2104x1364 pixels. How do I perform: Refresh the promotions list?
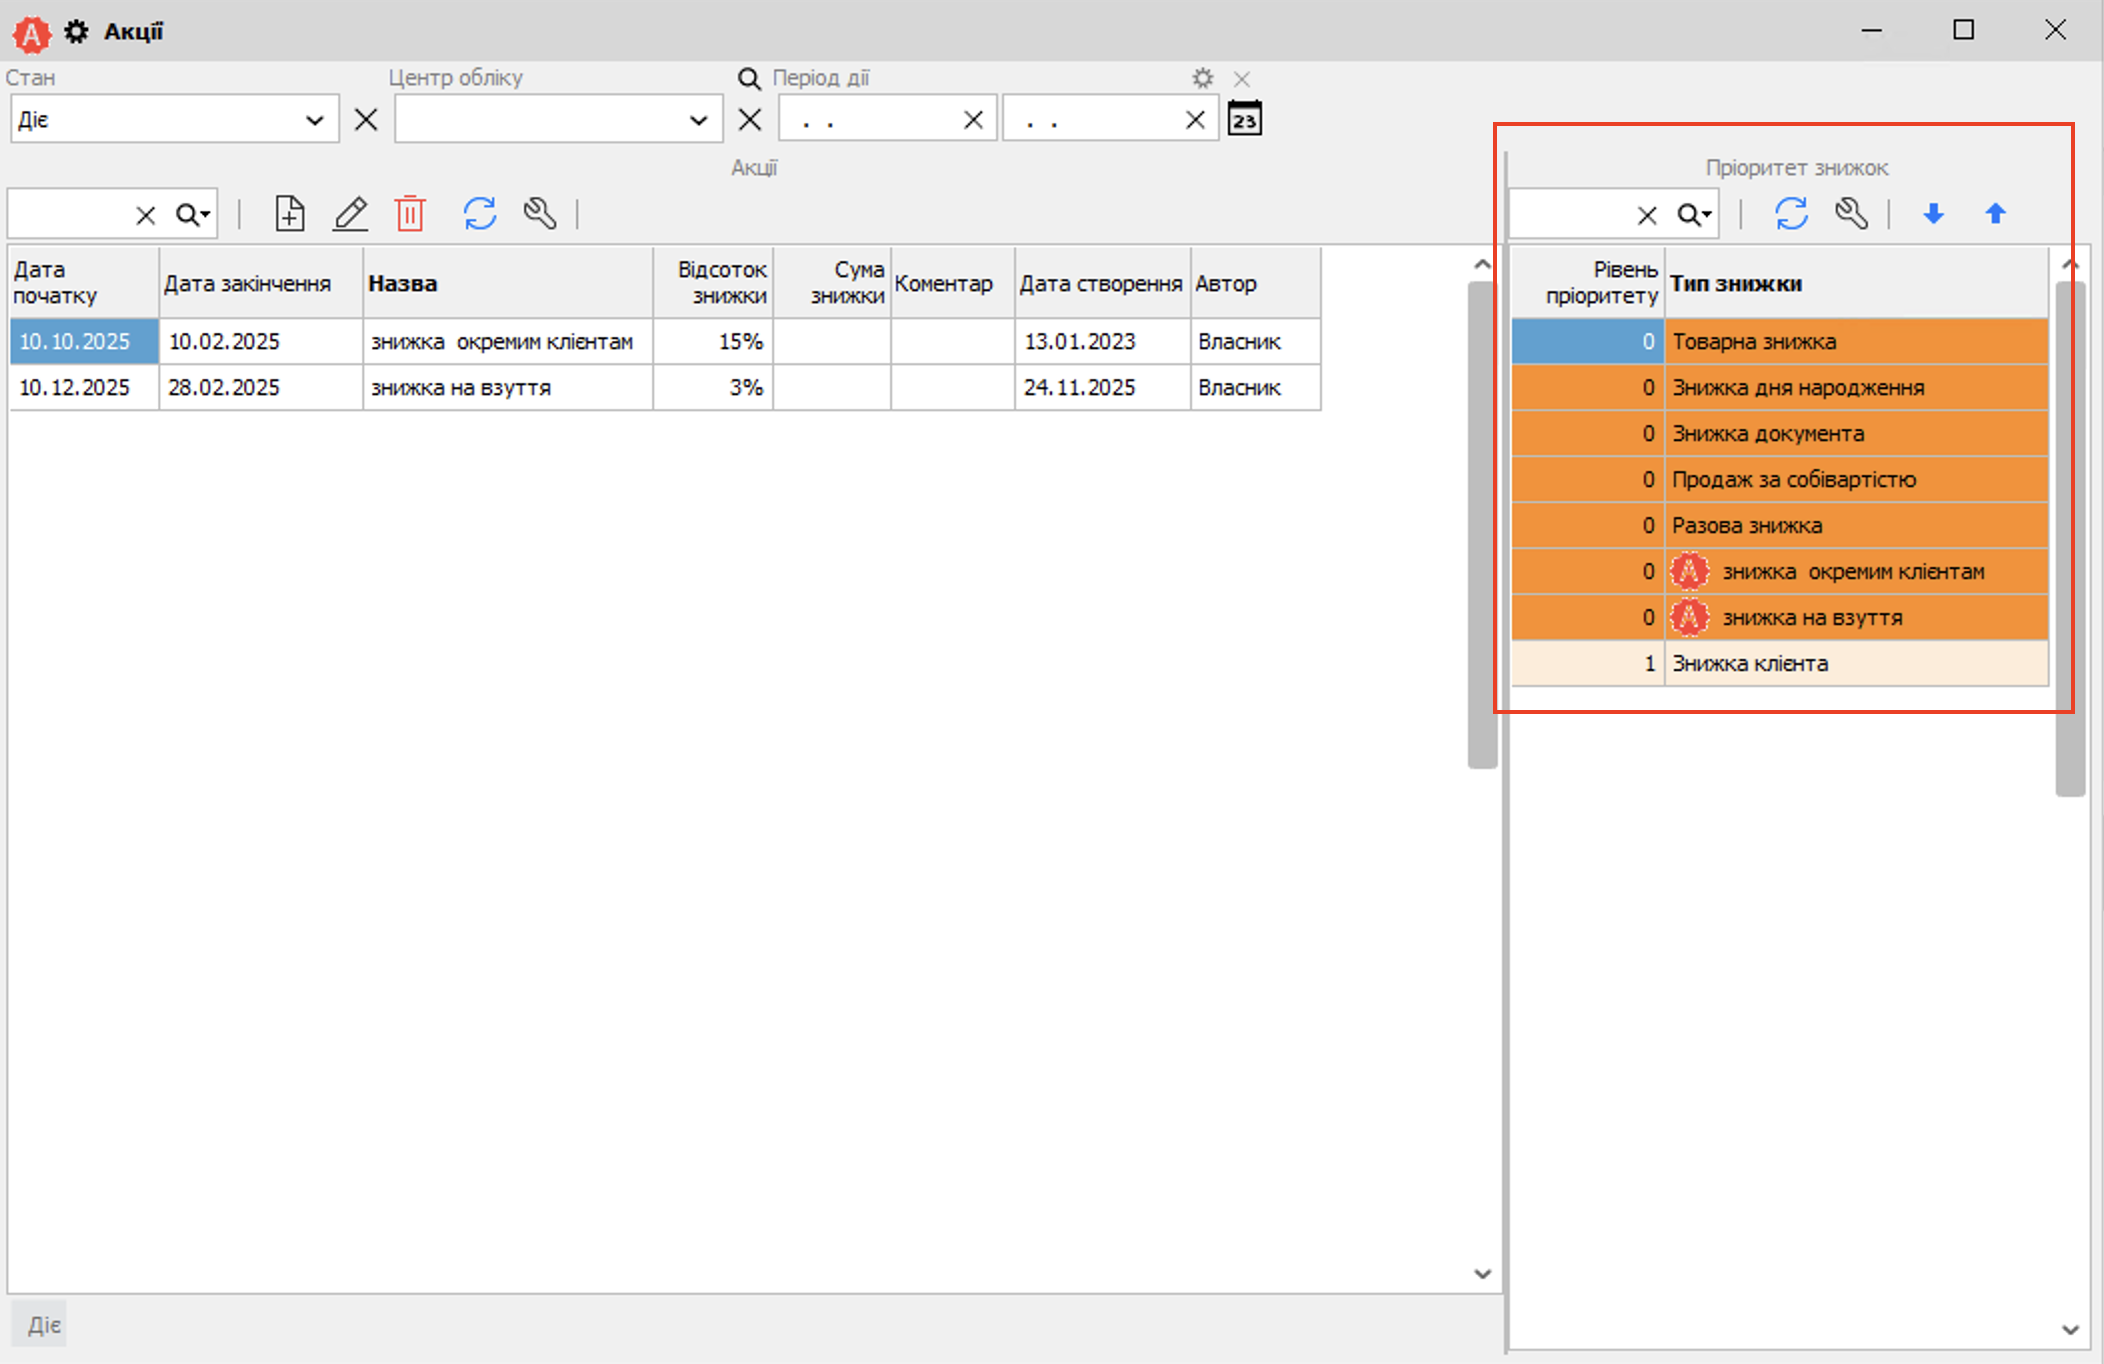(x=480, y=214)
